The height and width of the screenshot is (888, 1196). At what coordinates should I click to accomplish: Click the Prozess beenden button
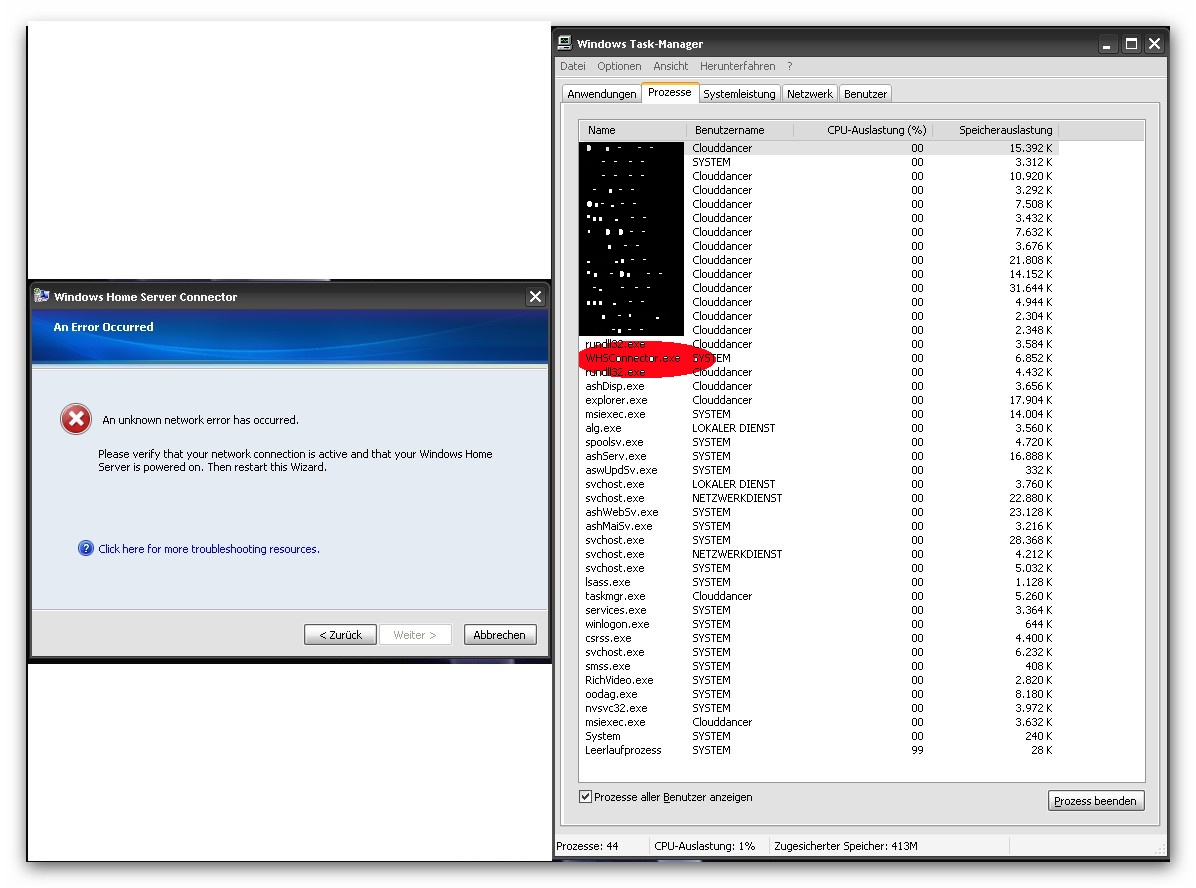click(1095, 800)
